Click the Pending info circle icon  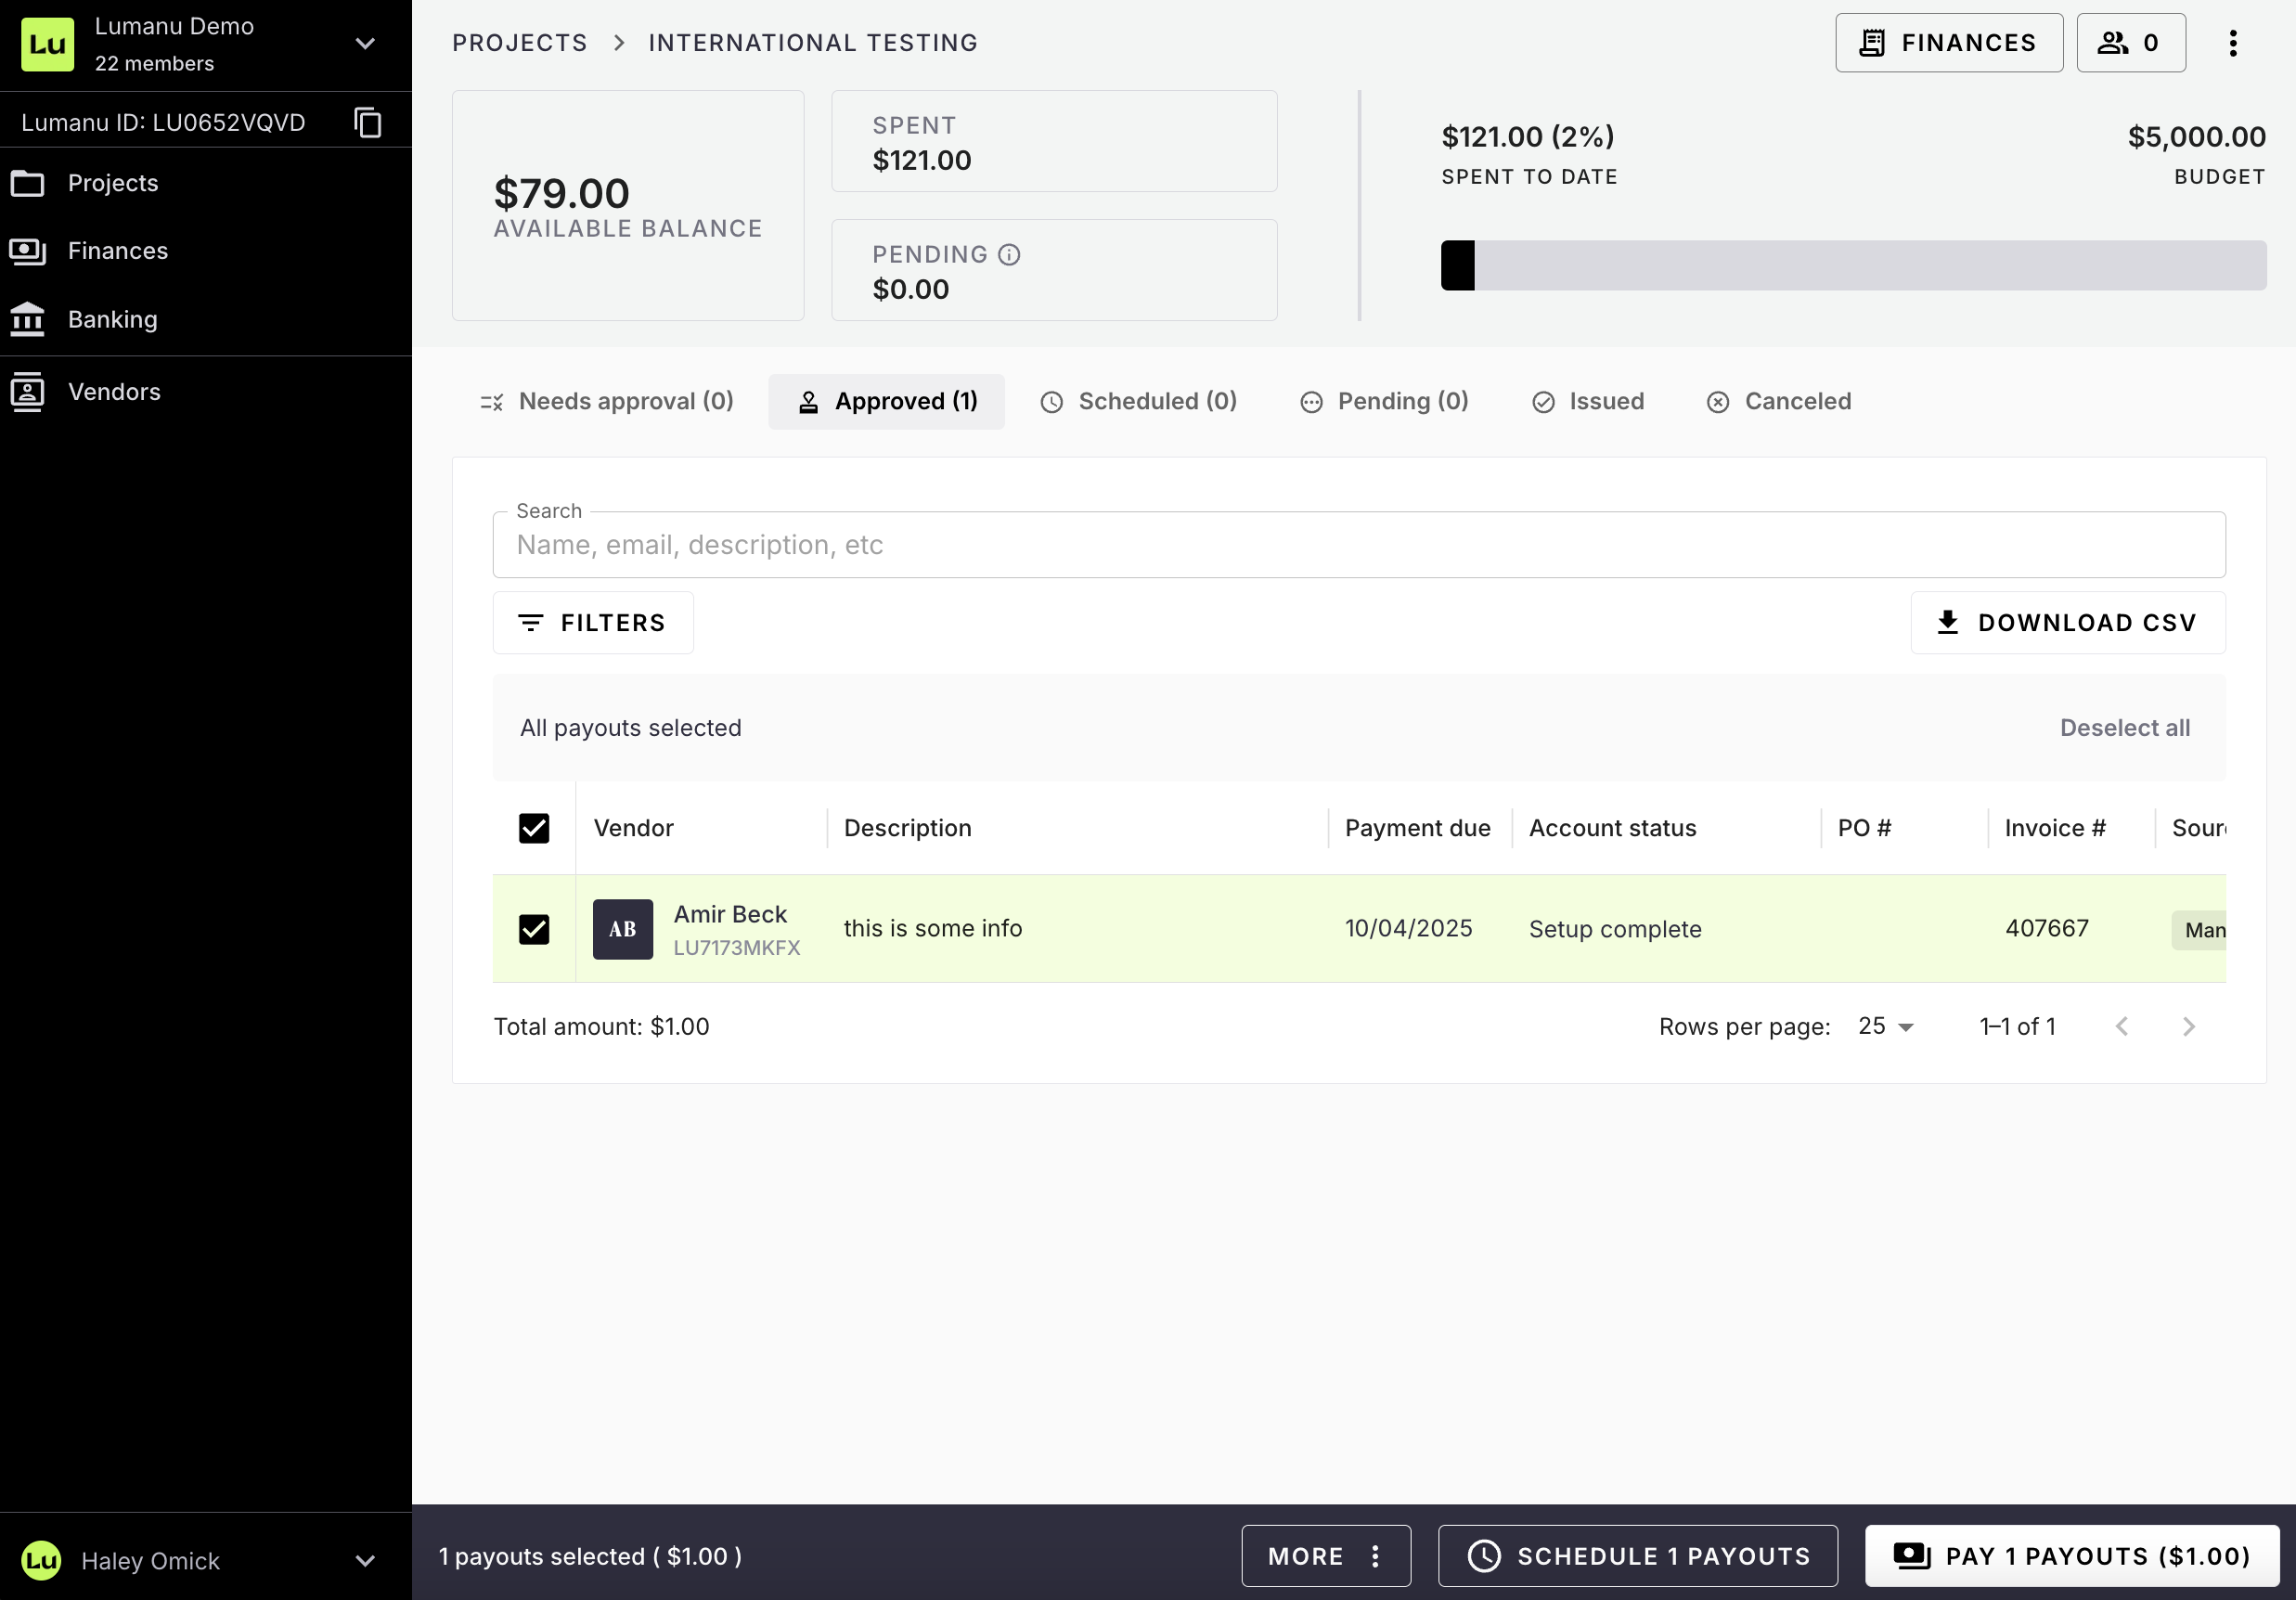pyautogui.click(x=1009, y=255)
